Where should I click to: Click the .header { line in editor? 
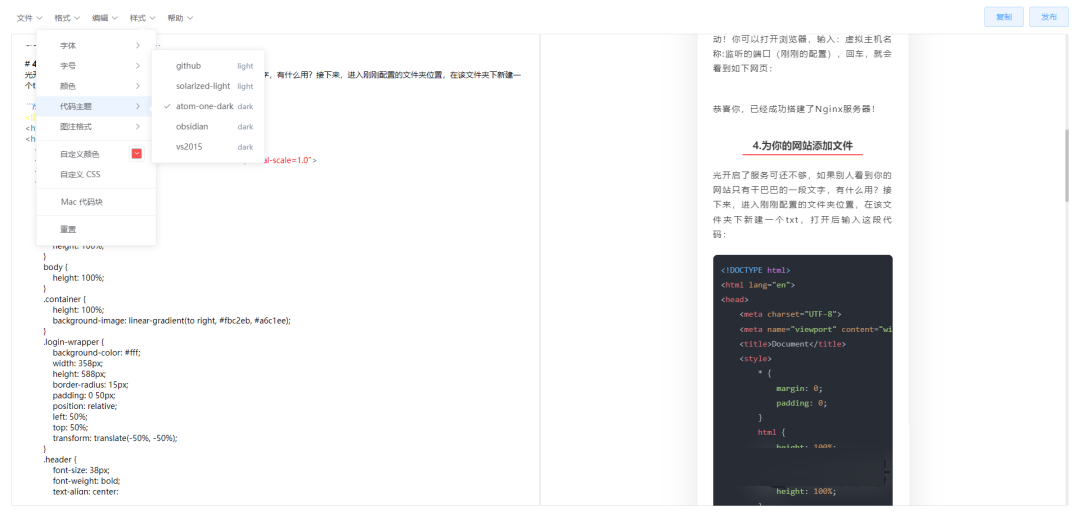click(x=59, y=459)
